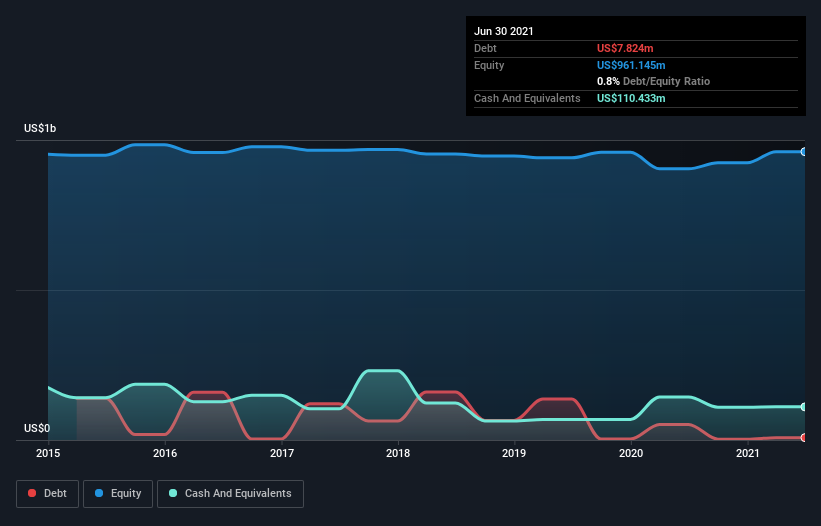The width and height of the screenshot is (821, 526).
Task: Select the blue Equity endpoint marker
Action: click(804, 152)
